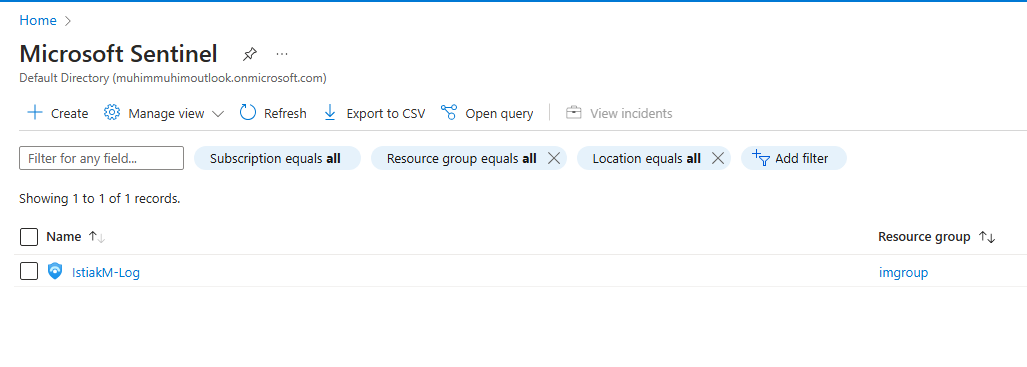The height and width of the screenshot is (367, 1027).
Task: Click the Resource group column sort arrows
Action: [x=987, y=237]
